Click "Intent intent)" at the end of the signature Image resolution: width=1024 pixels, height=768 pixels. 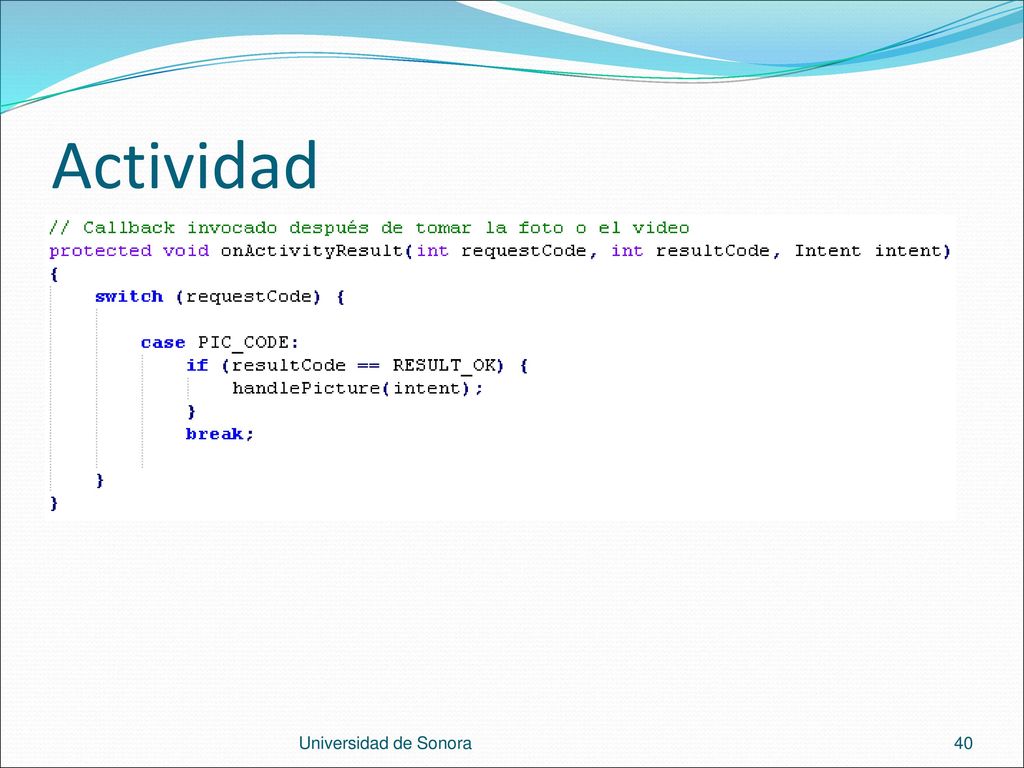[872, 251]
